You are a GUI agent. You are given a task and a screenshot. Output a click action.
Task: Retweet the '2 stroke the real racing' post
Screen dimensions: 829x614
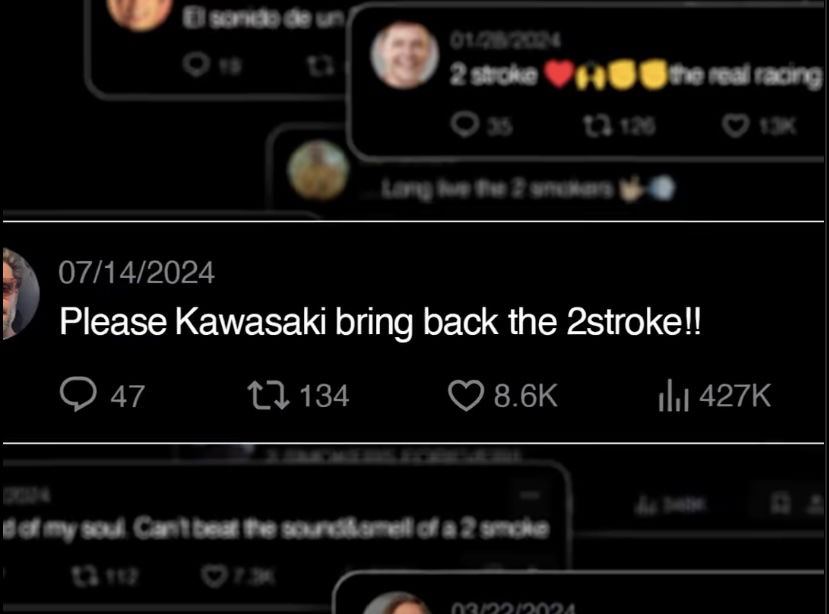tap(598, 125)
